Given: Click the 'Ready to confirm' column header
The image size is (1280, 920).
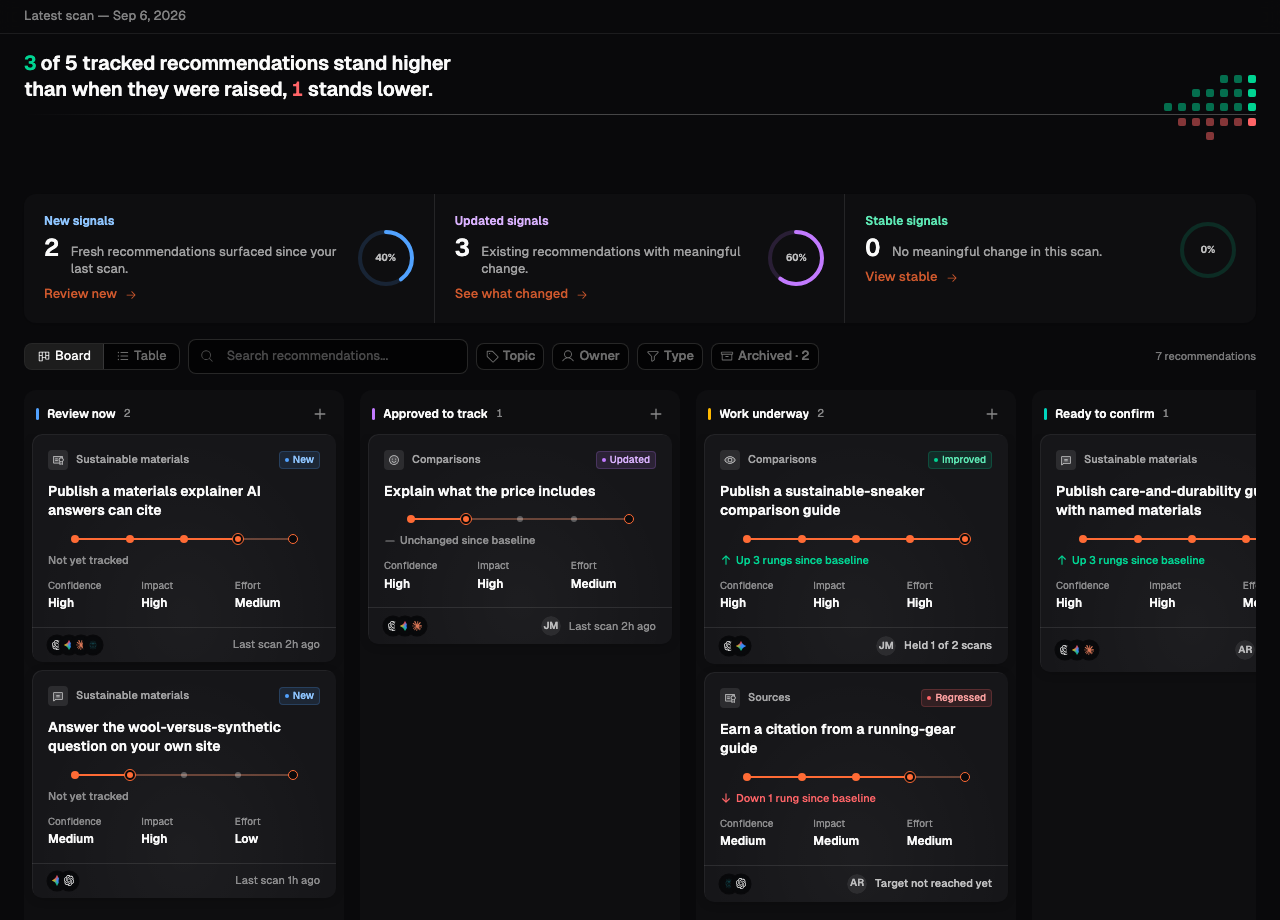Looking at the screenshot, I should point(1105,414).
